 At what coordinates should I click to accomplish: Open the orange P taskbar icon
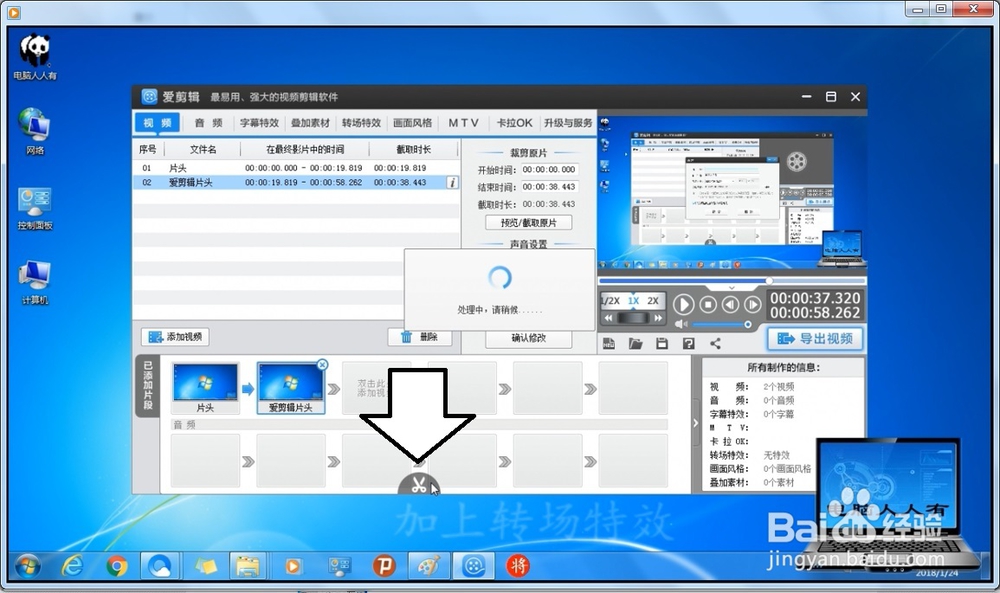coord(384,566)
